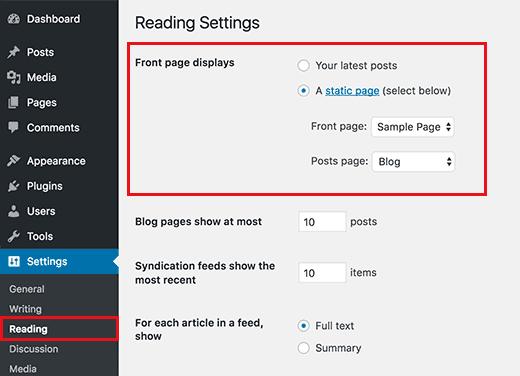Click the Pages icon in the sidebar
520x376 pixels.
14,102
